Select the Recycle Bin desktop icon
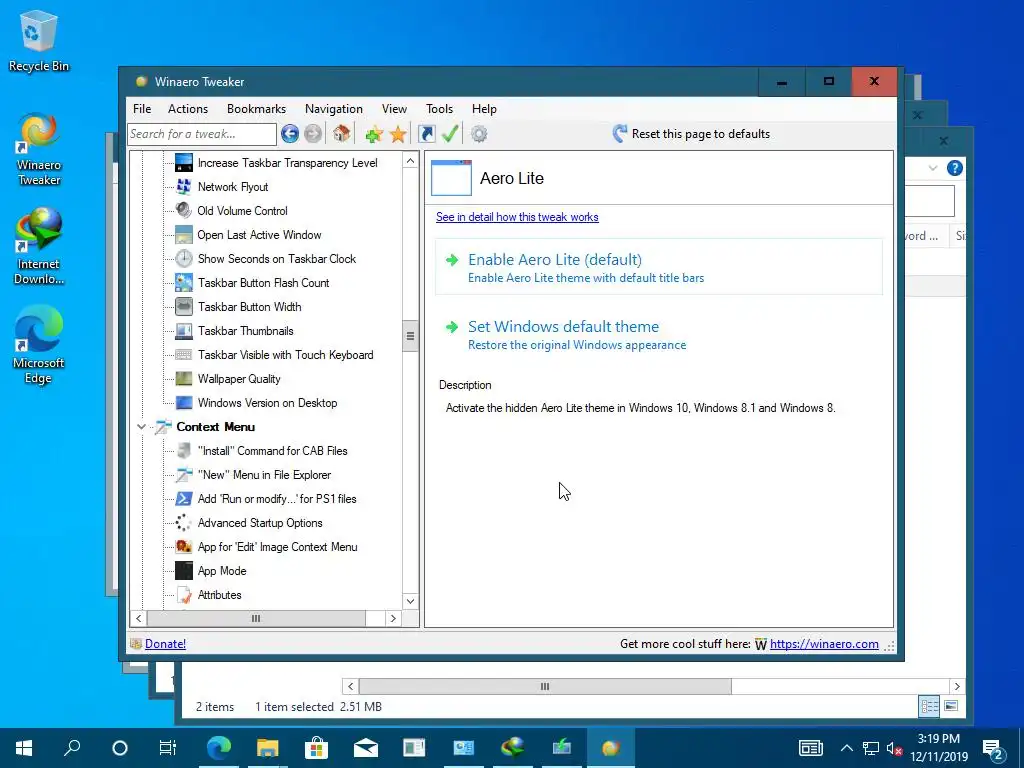The image size is (1024, 768). click(39, 41)
